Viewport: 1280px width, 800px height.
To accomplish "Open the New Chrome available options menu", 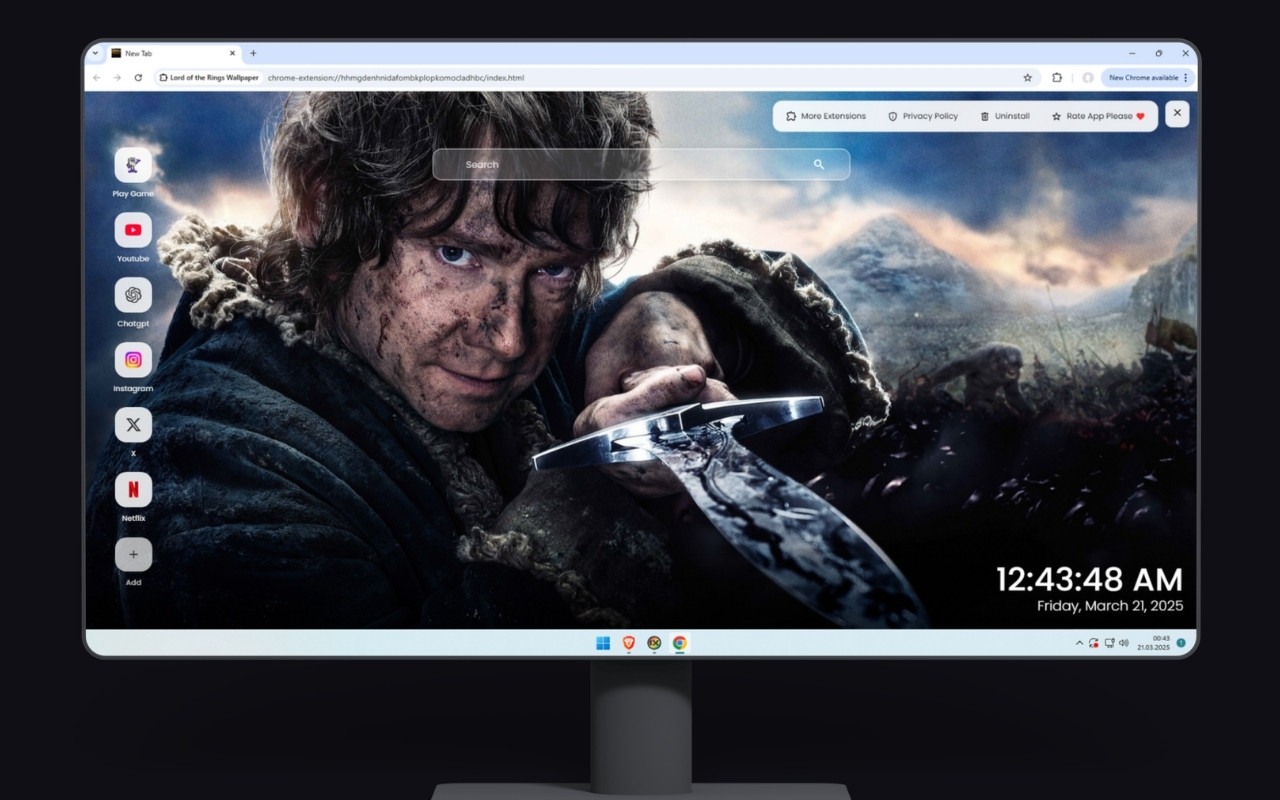I will click(x=1186, y=77).
